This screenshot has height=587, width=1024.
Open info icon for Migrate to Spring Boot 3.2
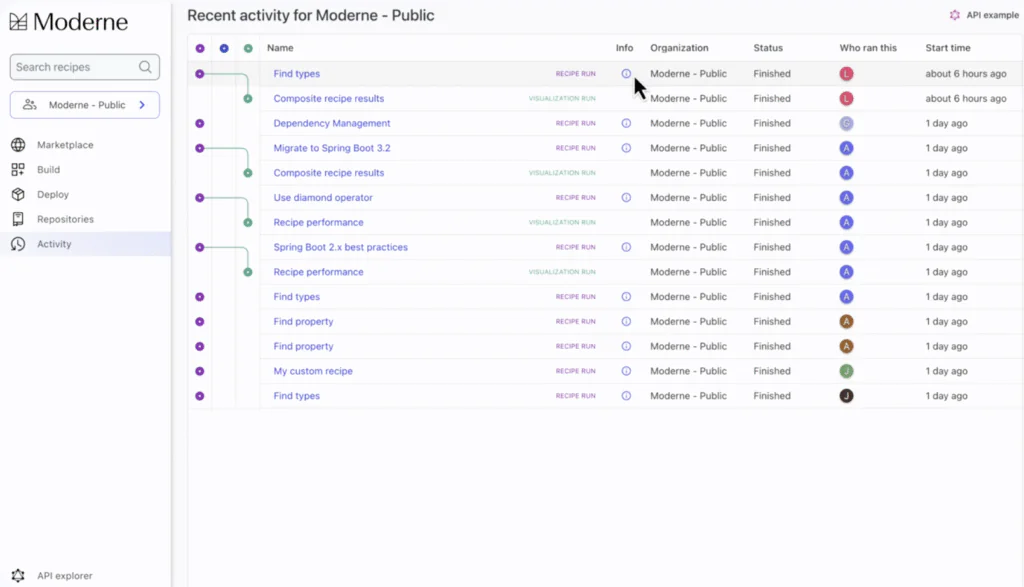coord(626,148)
